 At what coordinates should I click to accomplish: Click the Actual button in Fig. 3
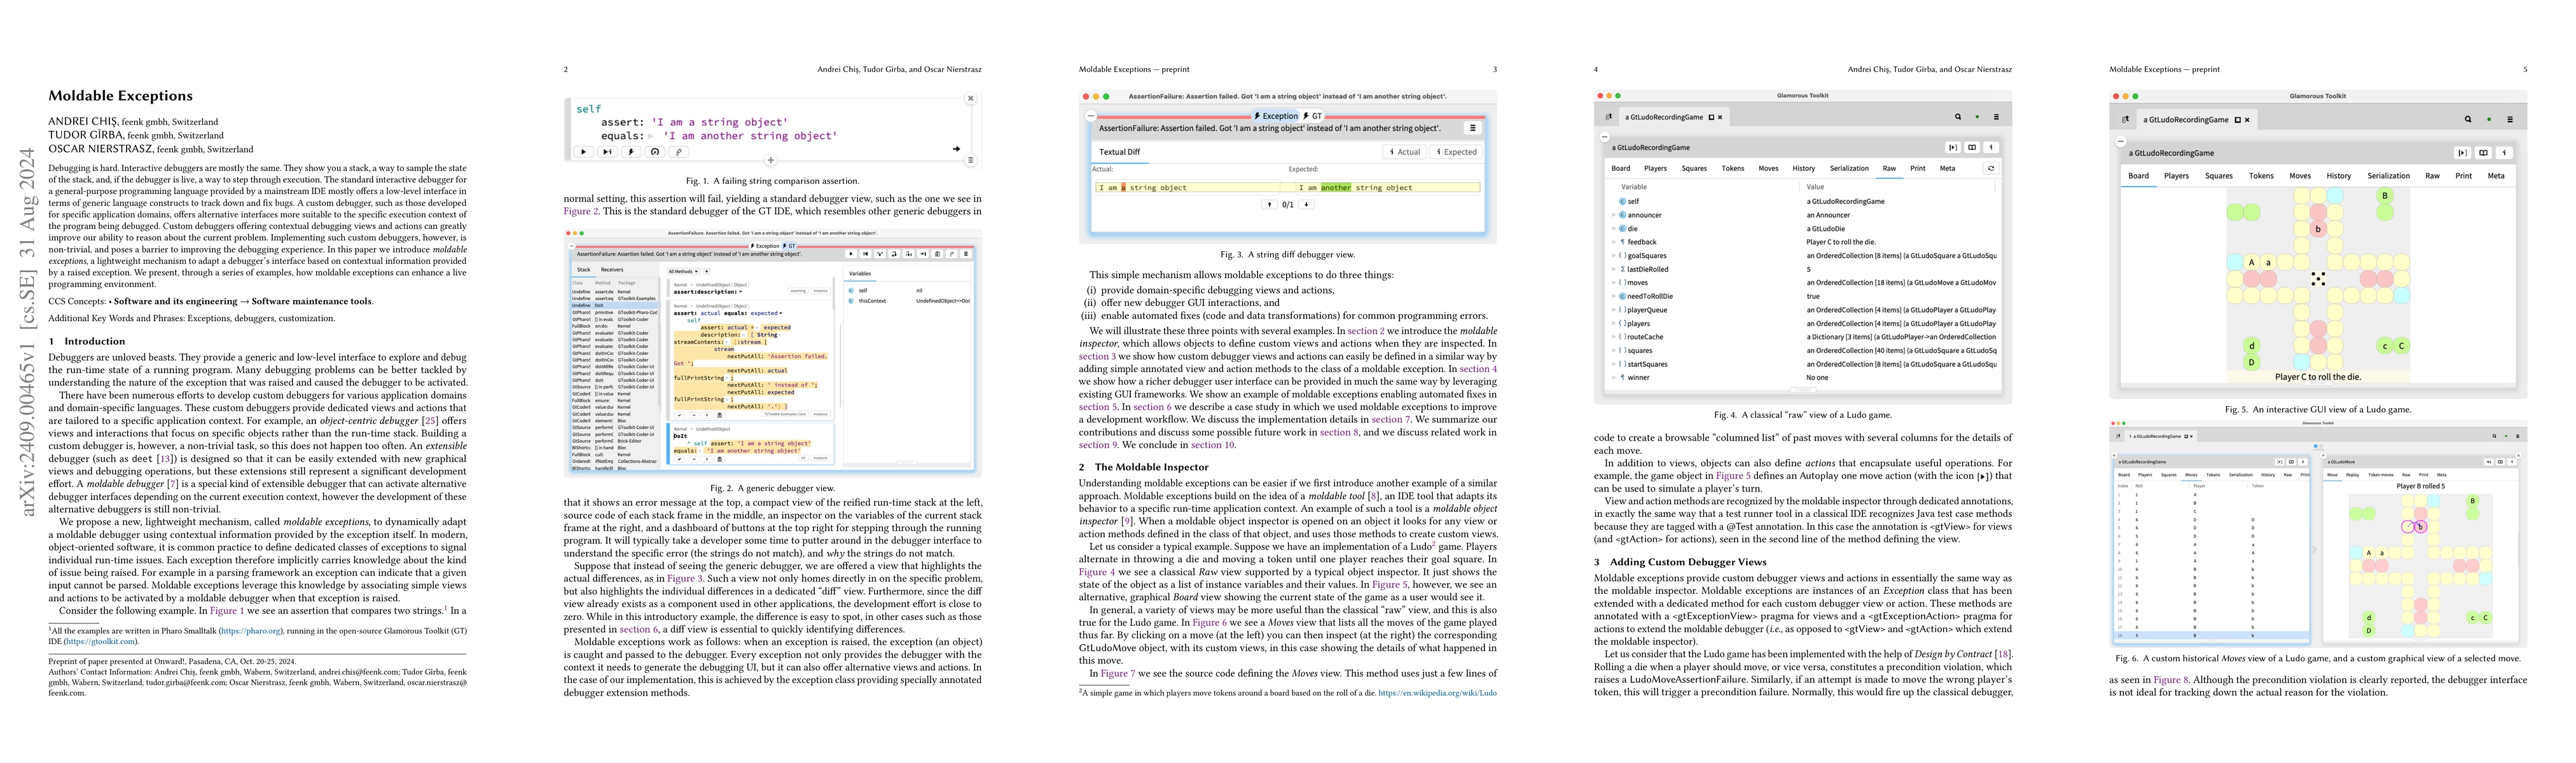[1405, 152]
